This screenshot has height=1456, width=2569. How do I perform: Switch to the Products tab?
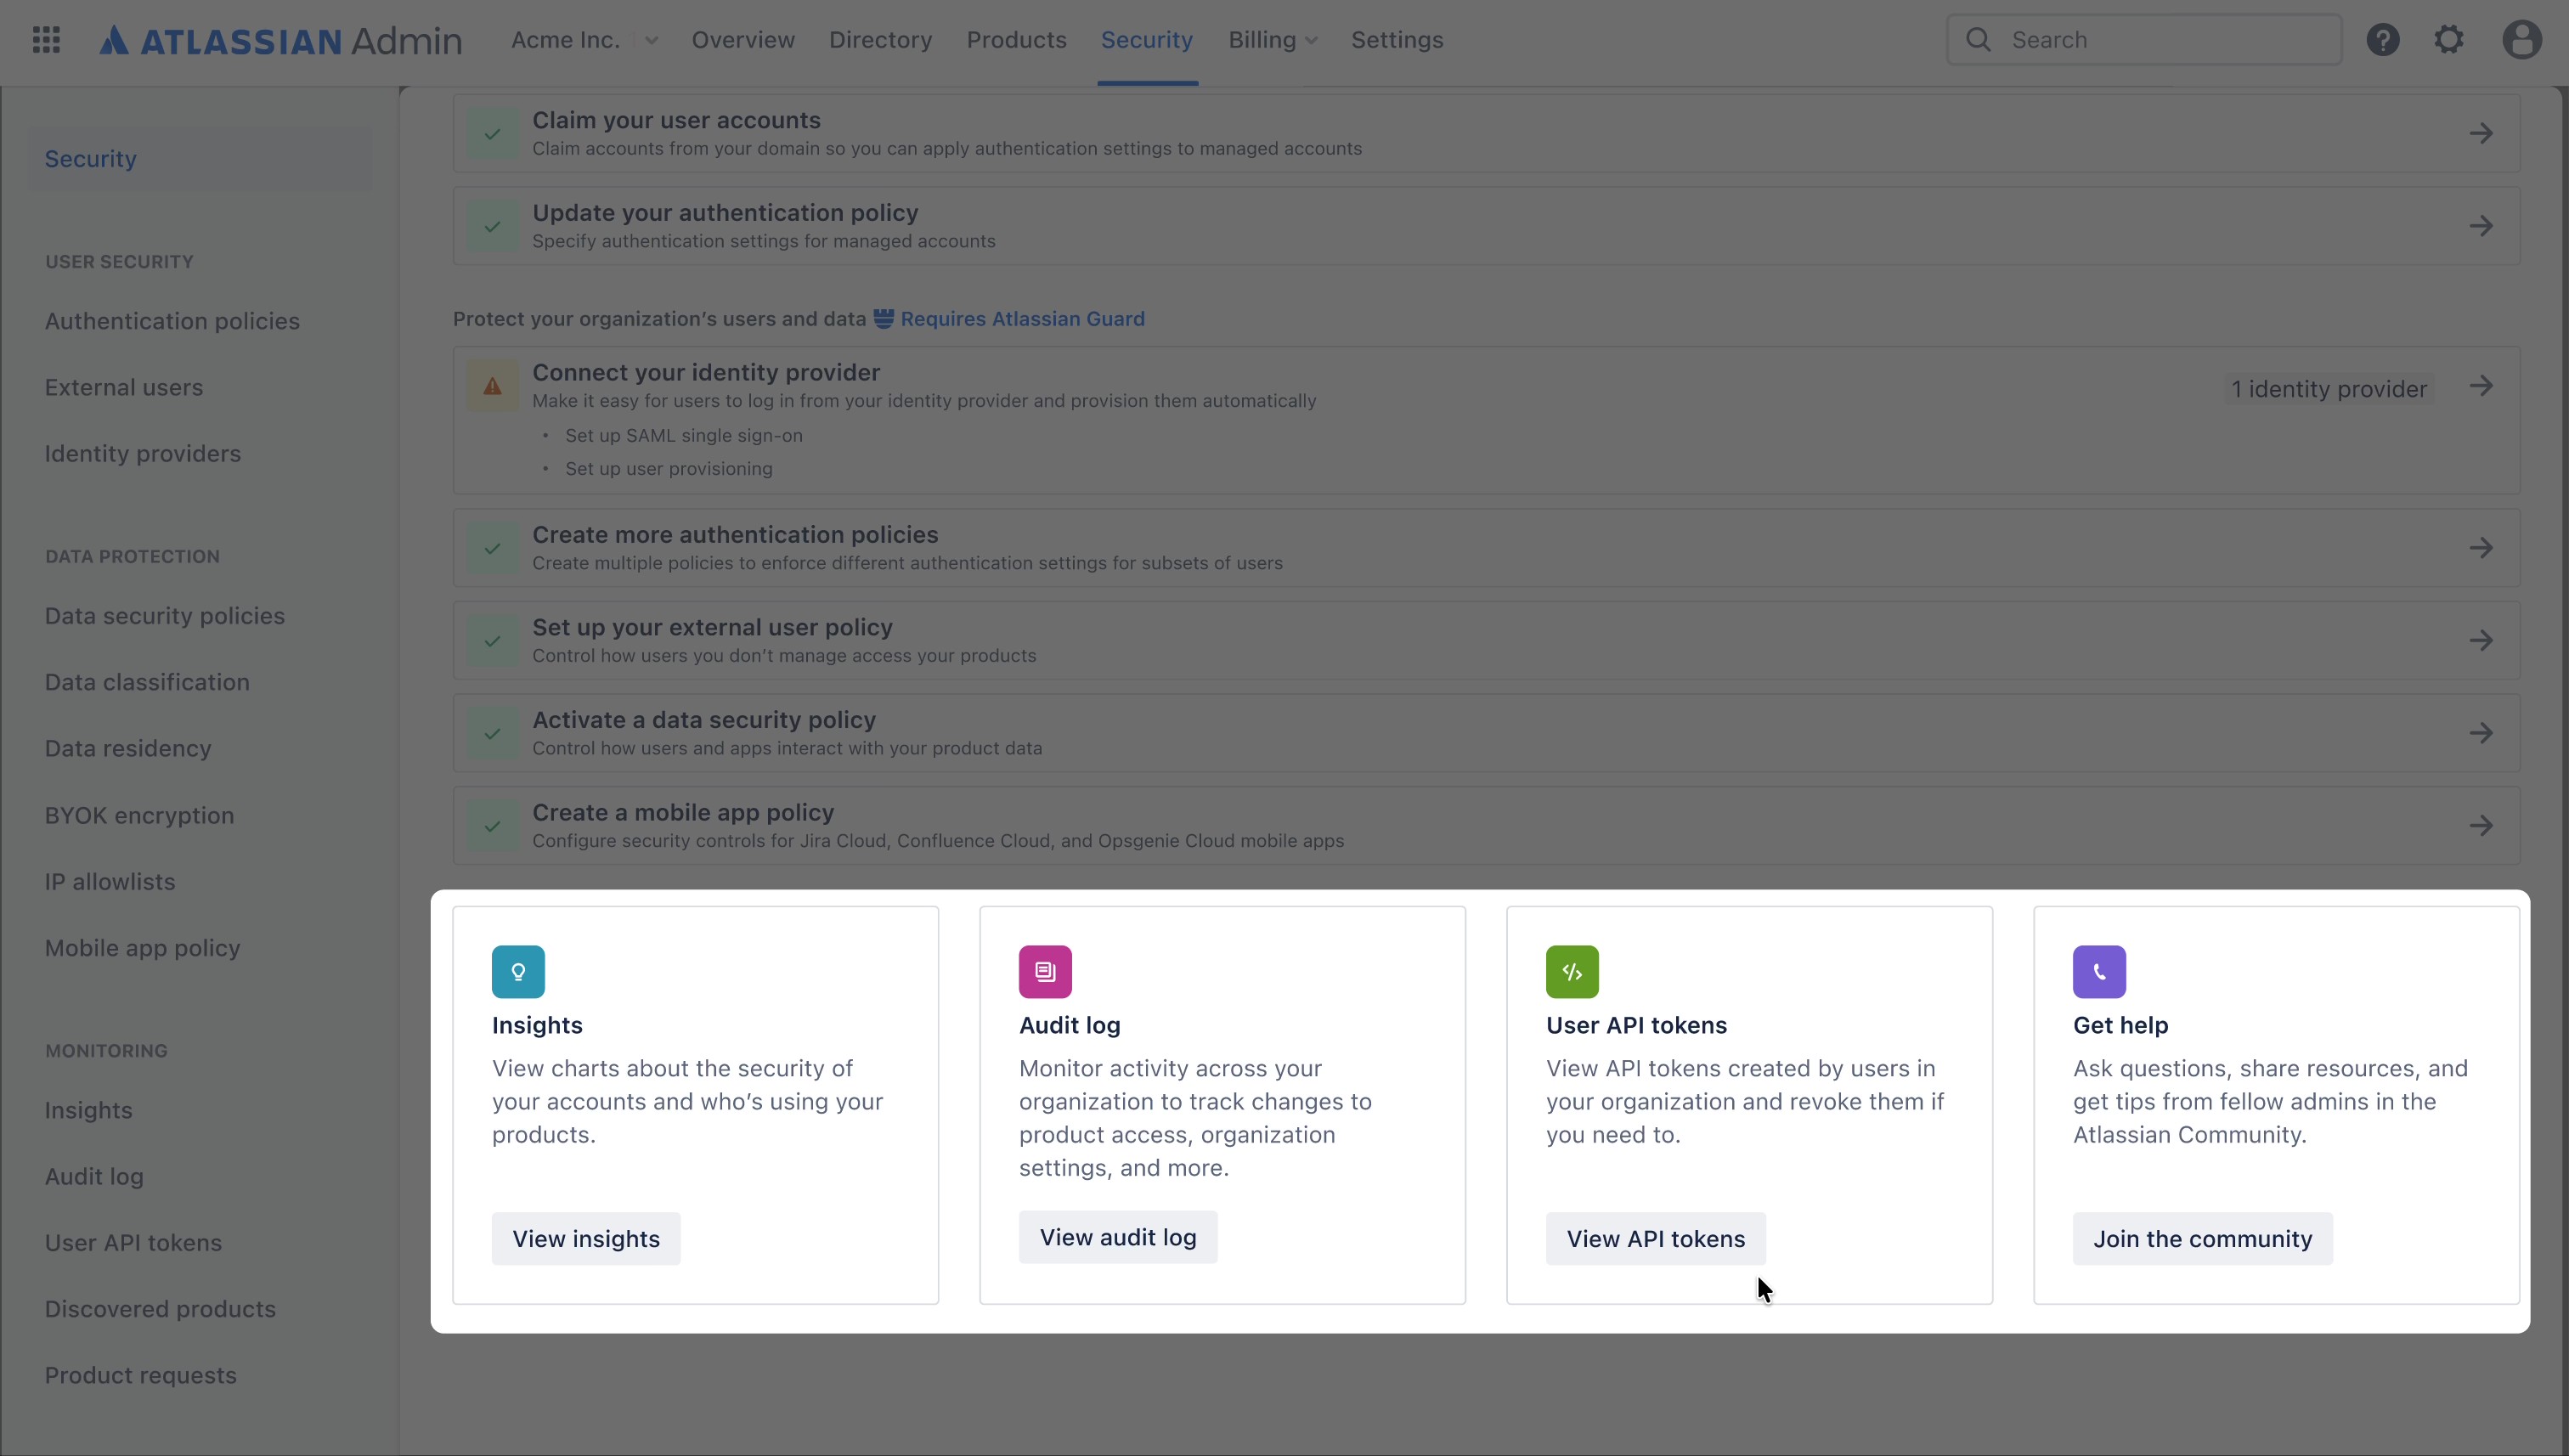1016,40
